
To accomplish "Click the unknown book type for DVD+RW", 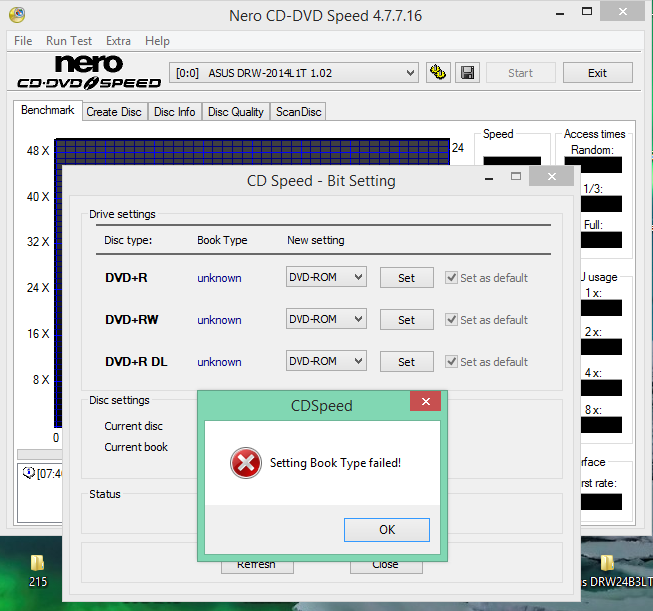I will pyautogui.click(x=219, y=320).
